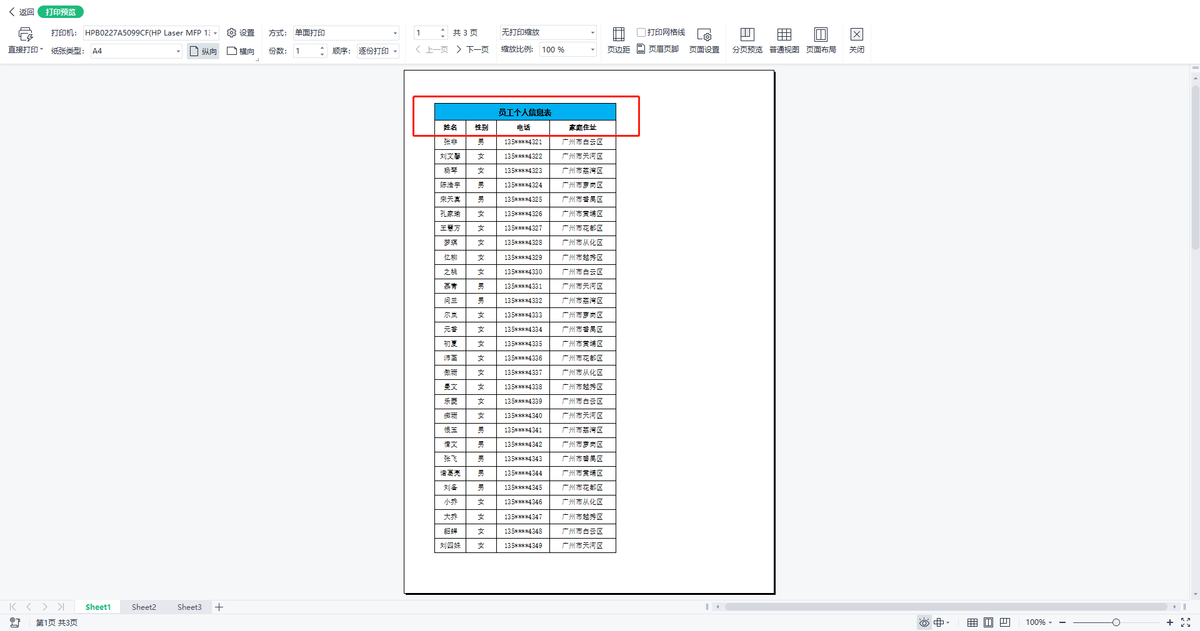
Task: Select 横向 (landscape) orientation
Action: 240,50
